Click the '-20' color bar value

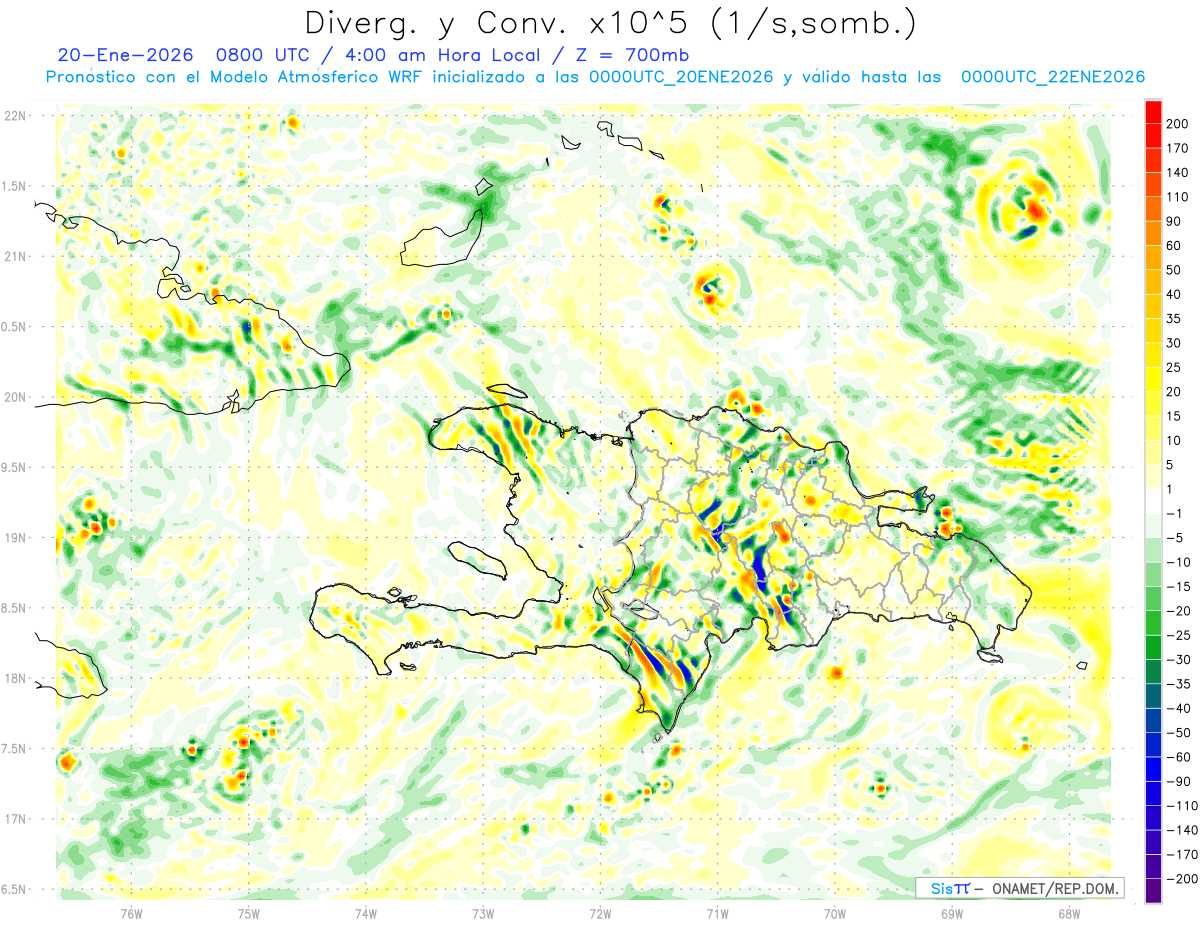pyautogui.click(x=1177, y=611)
